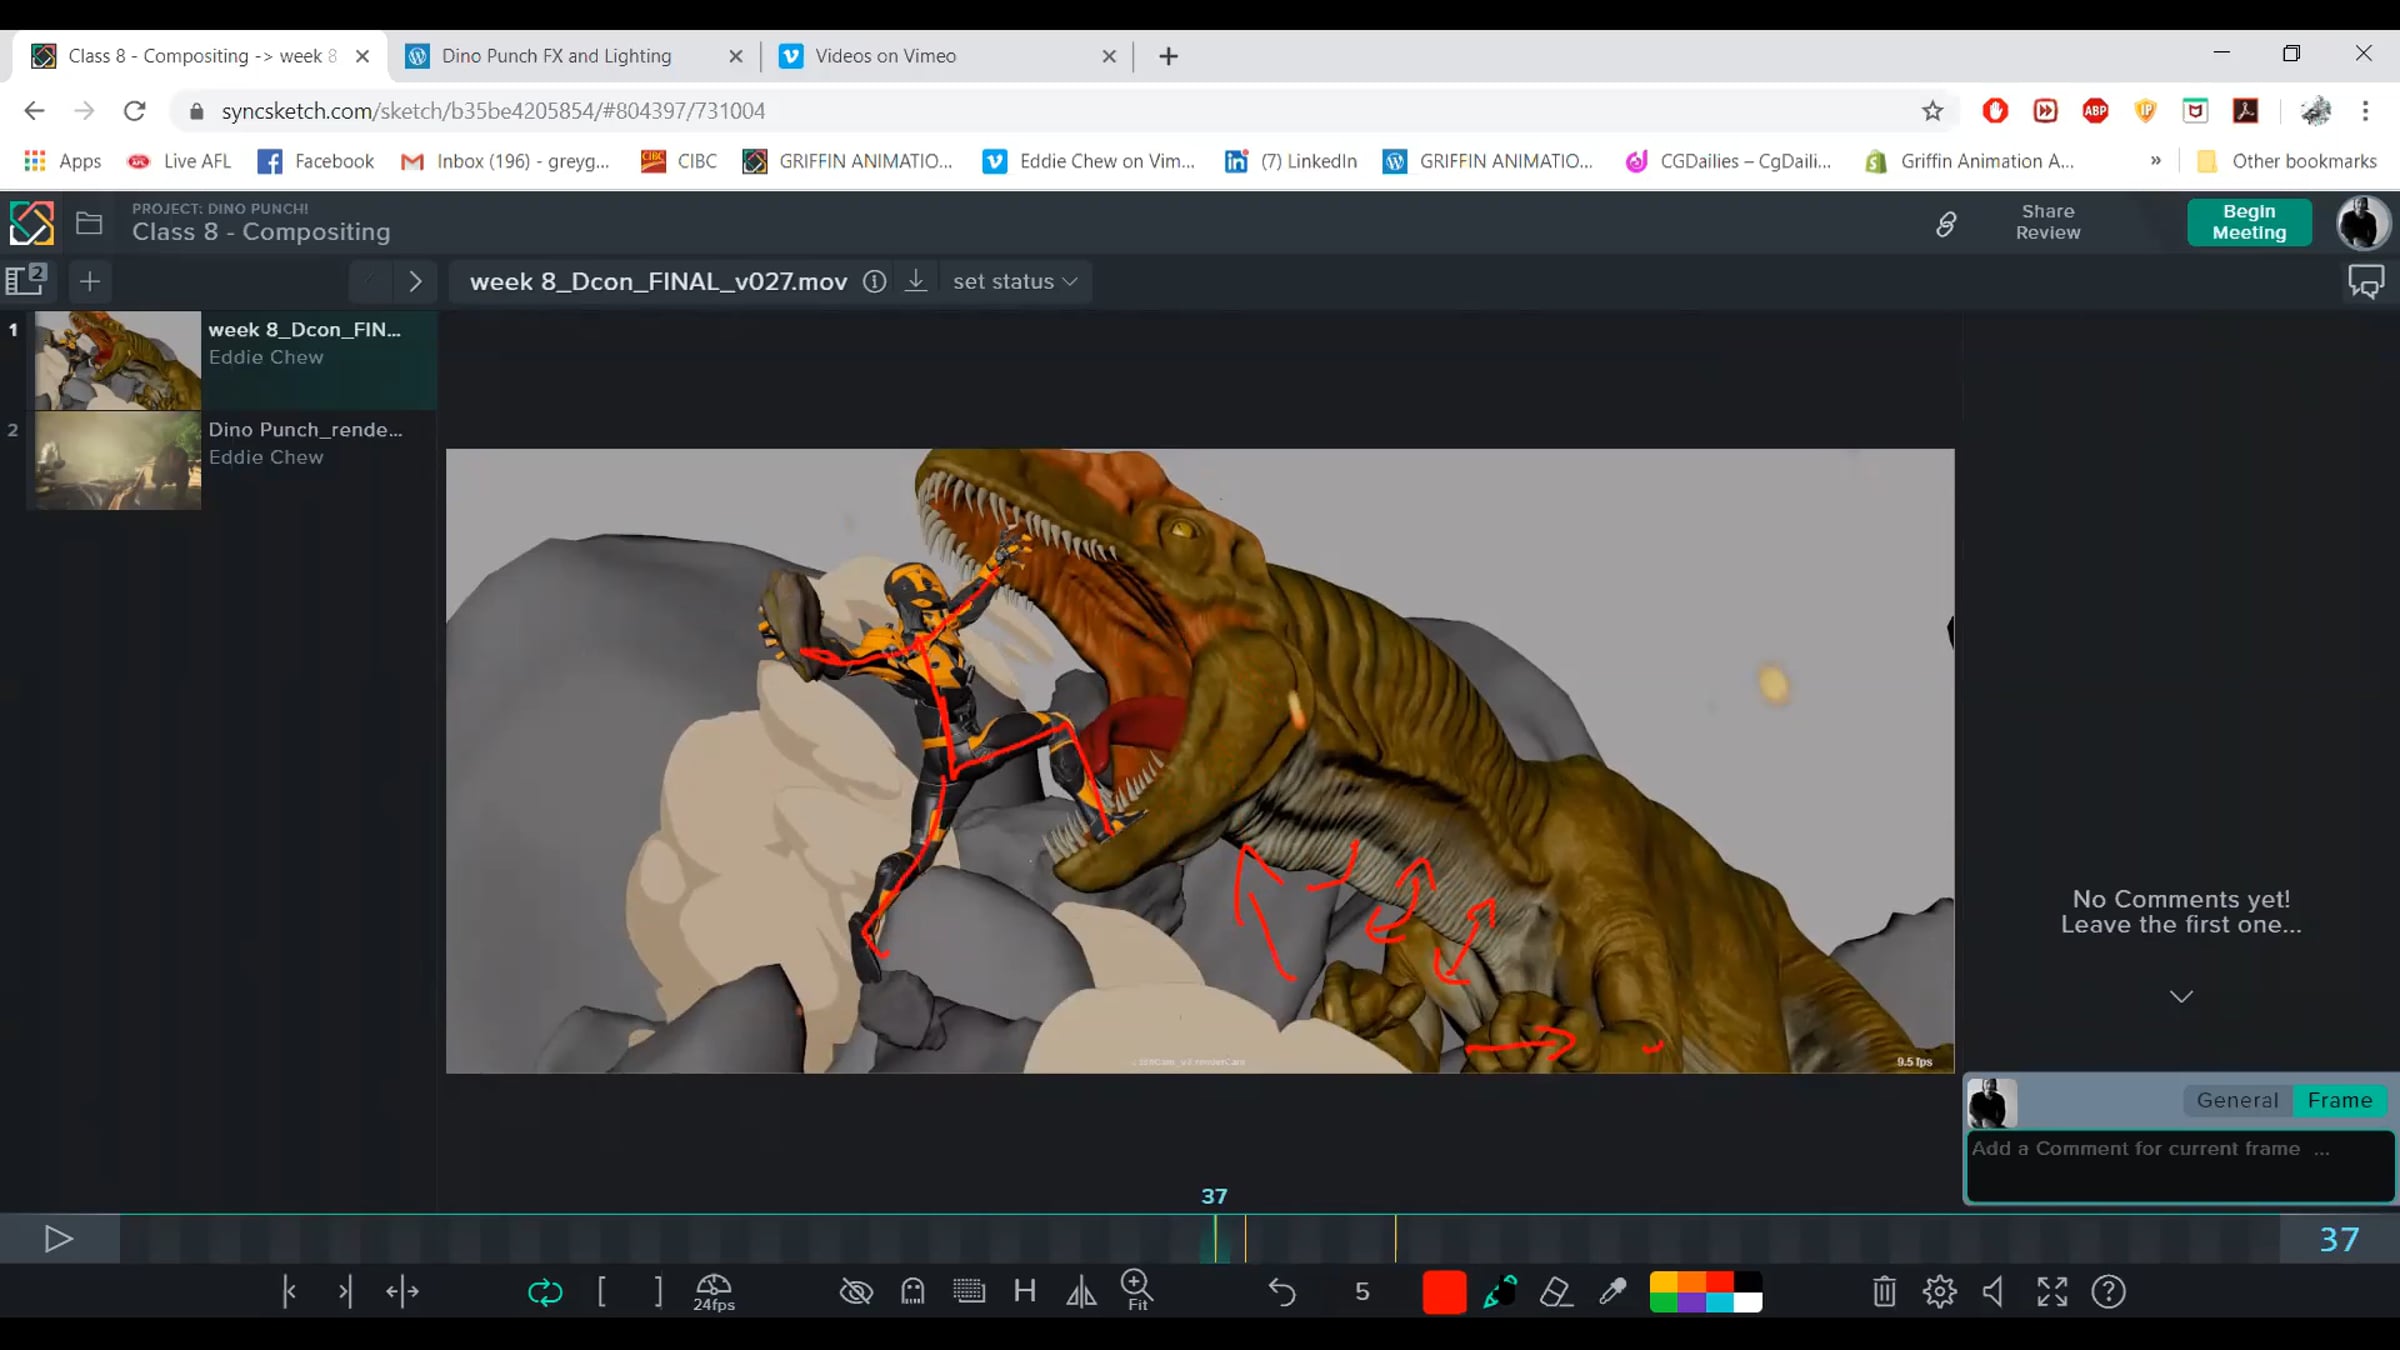Toggle mirror flip of the viewer
2400x1350 pixels.
click(1081, 1292)
